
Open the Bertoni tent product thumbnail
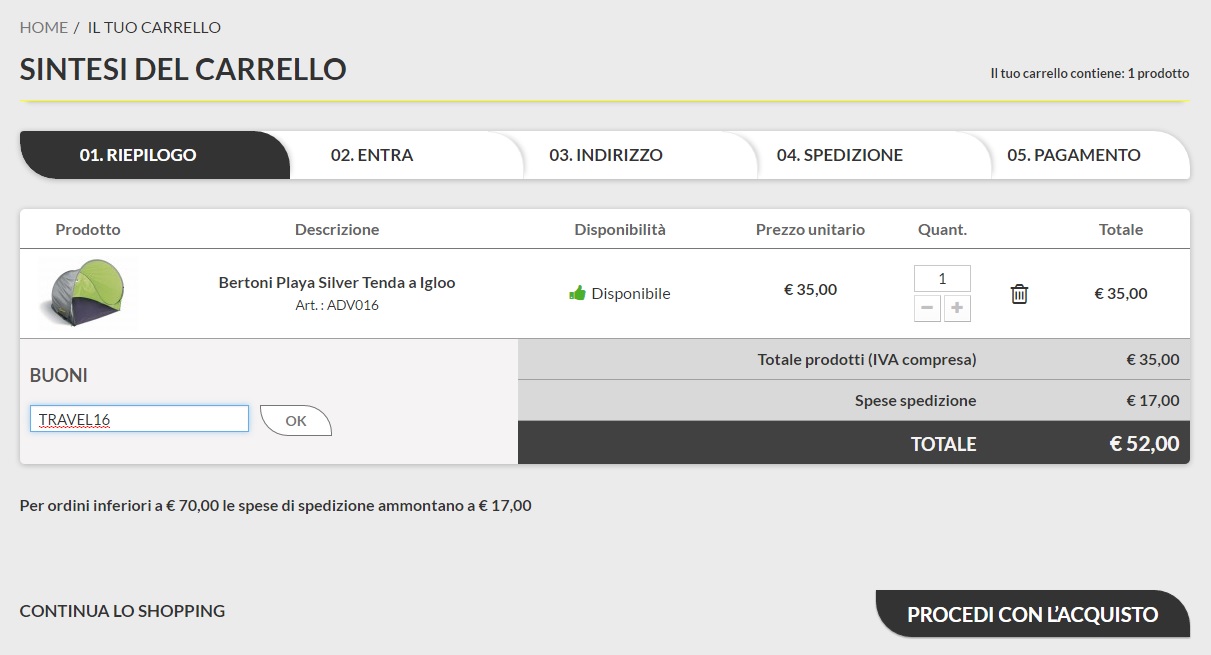point(87,293)
